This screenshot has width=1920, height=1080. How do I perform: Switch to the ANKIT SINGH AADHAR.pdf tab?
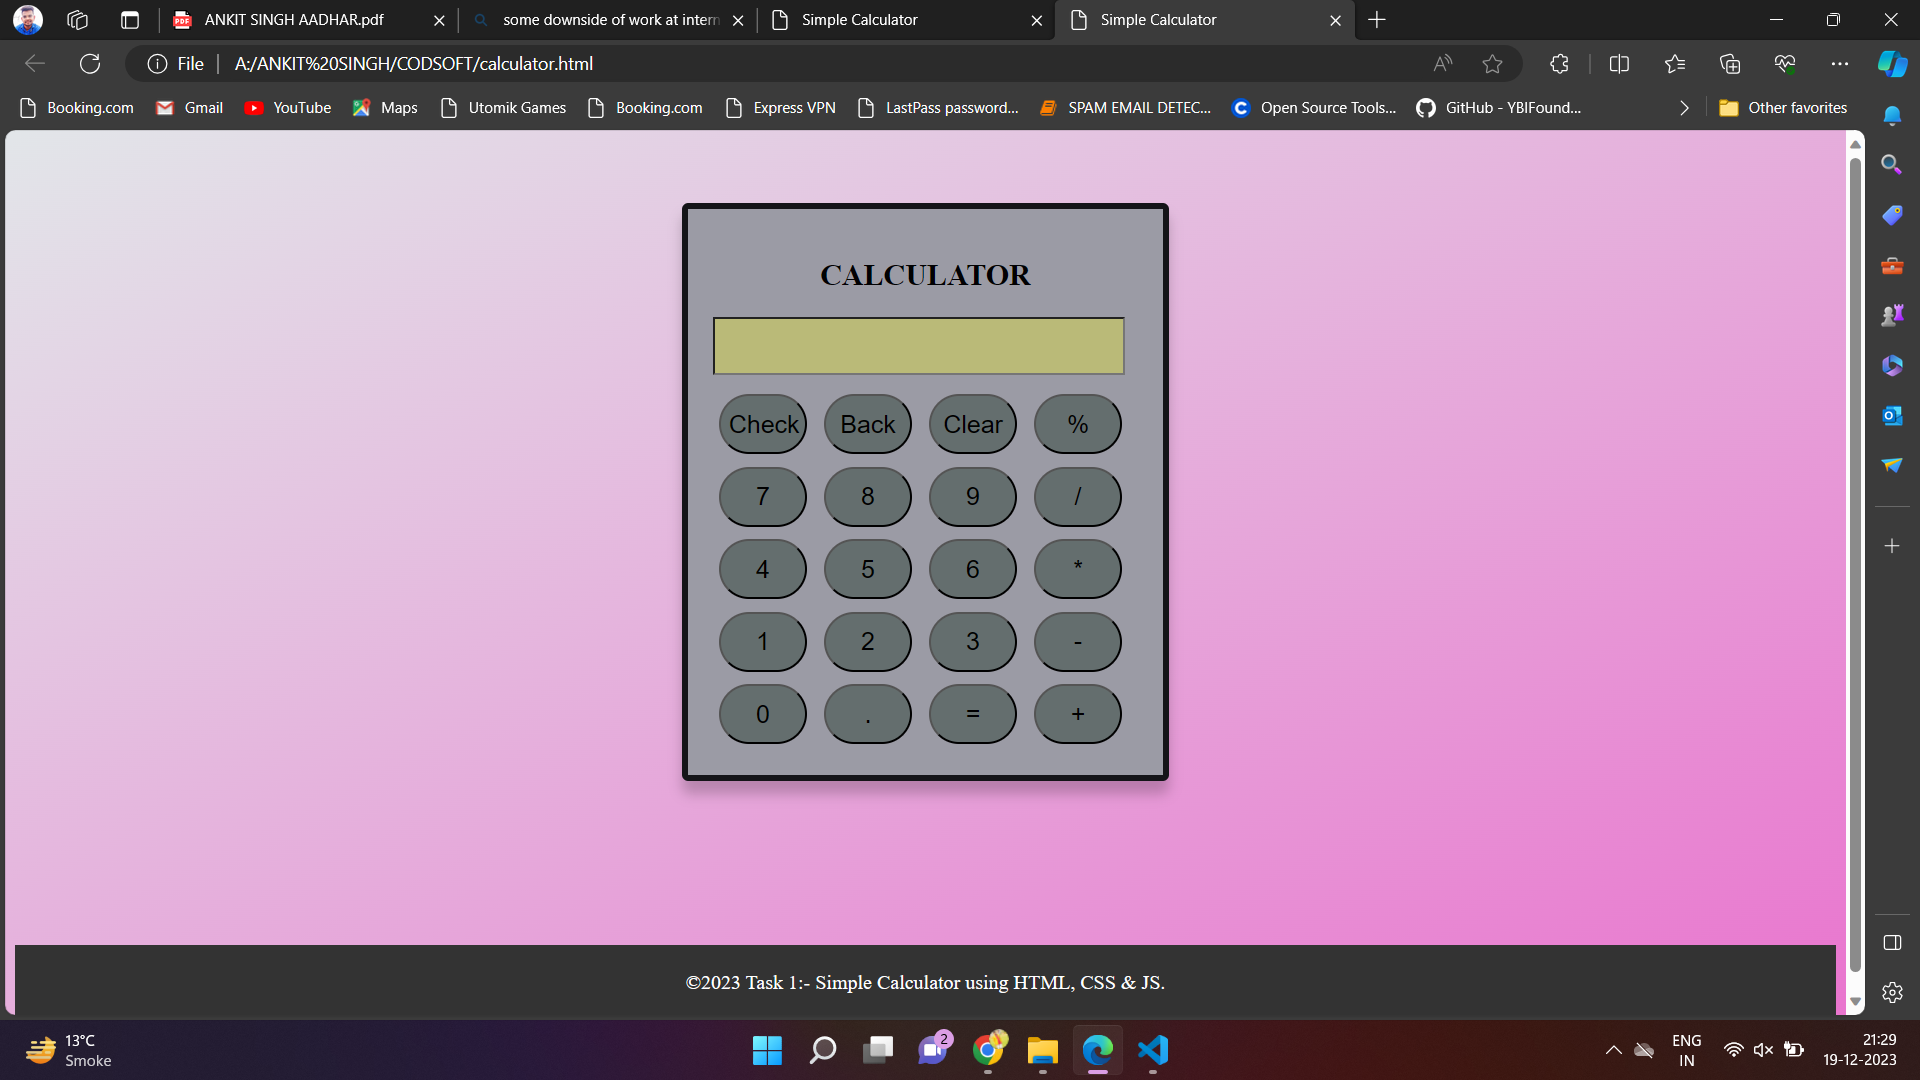pos(295,19)
